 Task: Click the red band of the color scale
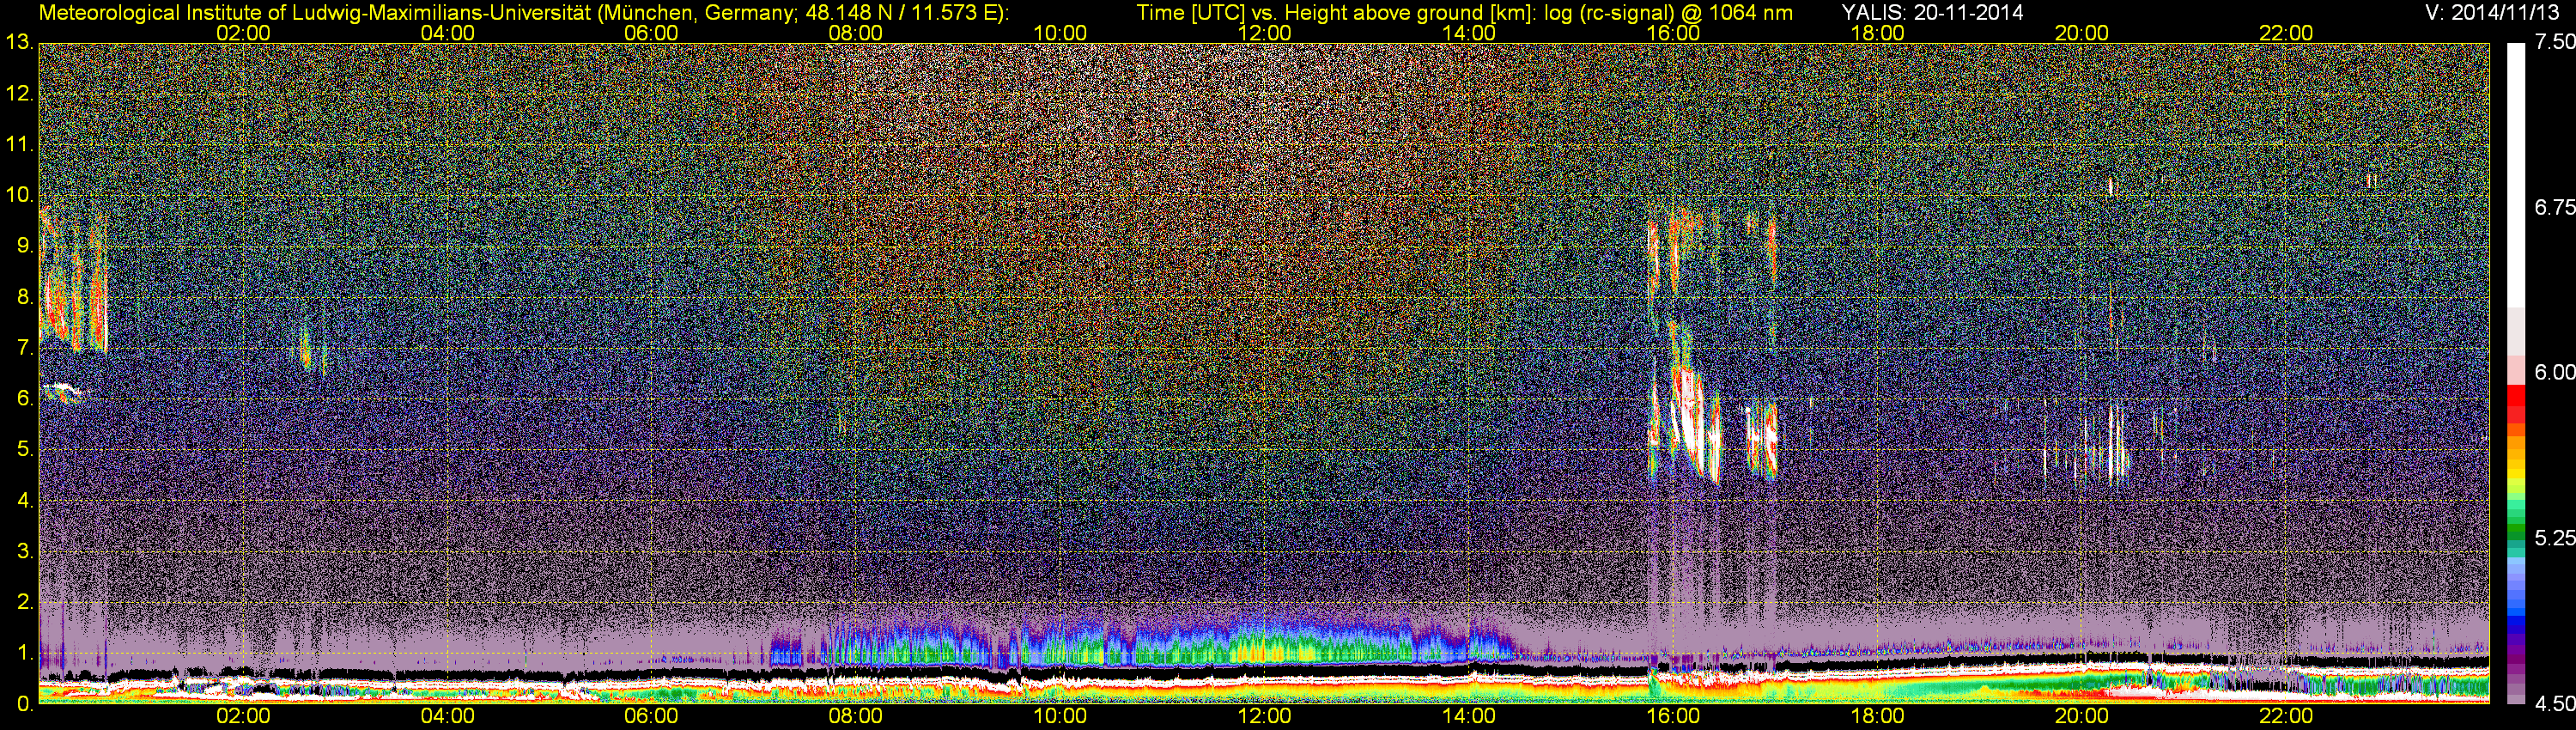coord(2516,402)
